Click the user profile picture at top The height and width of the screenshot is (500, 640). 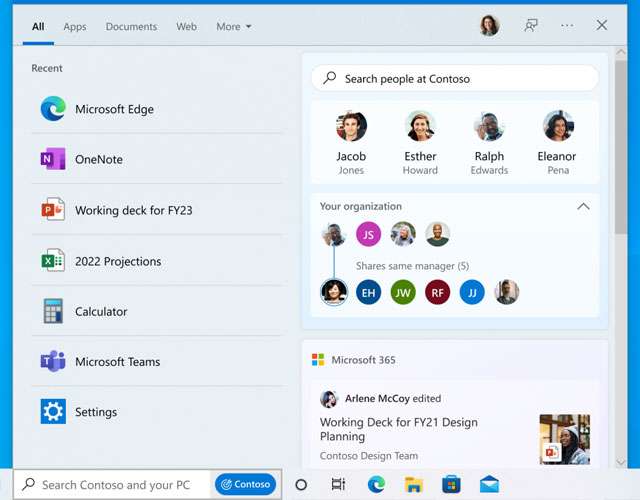coord(489,26)
